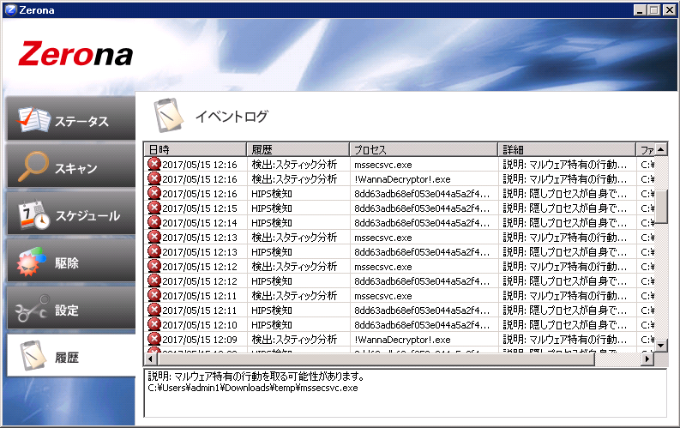Click the wrench tools icon on 設定
680x428 pixels.
tap(32, 309)
